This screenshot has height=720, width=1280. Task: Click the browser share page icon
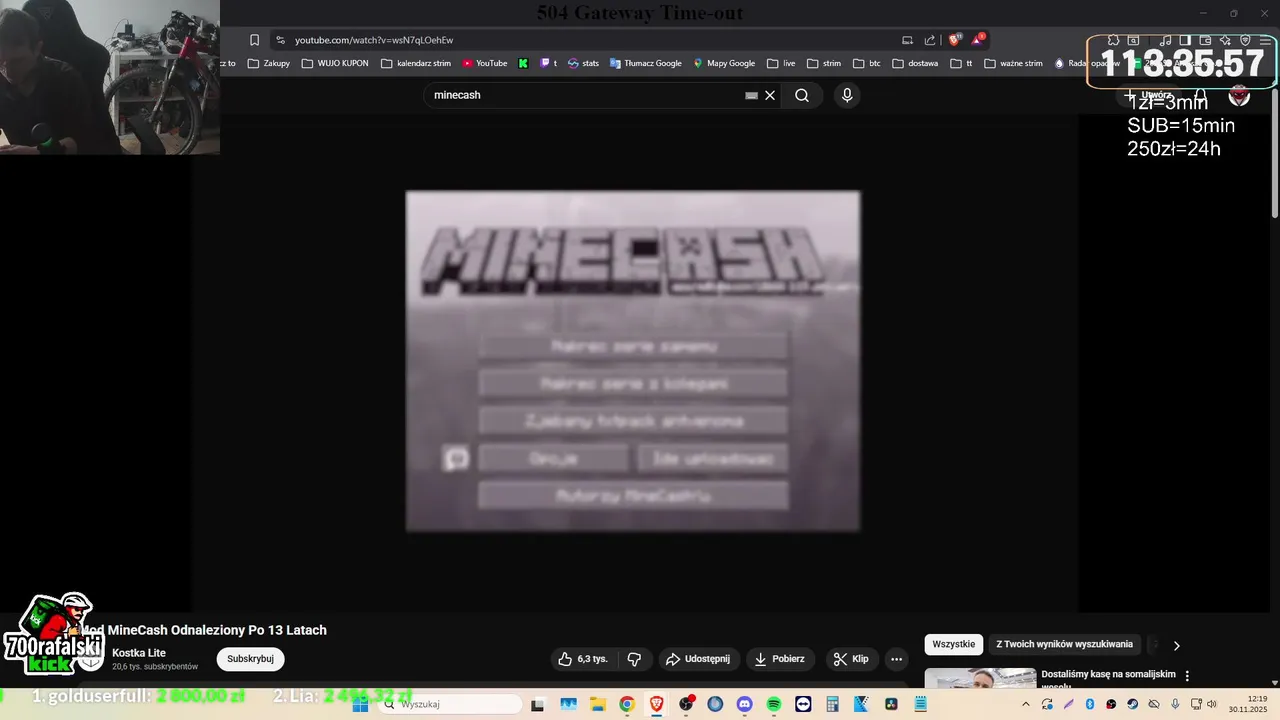click(930, 40)
